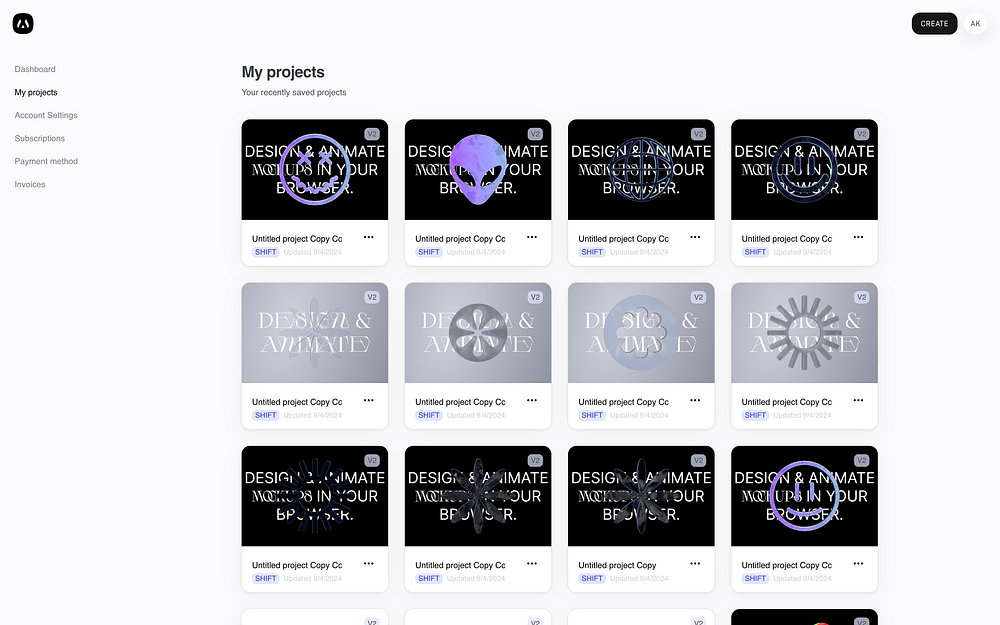Go to Dashboard in the sidebar
Viewport: 1000px width, 625px height.
(x=35, y=69)
